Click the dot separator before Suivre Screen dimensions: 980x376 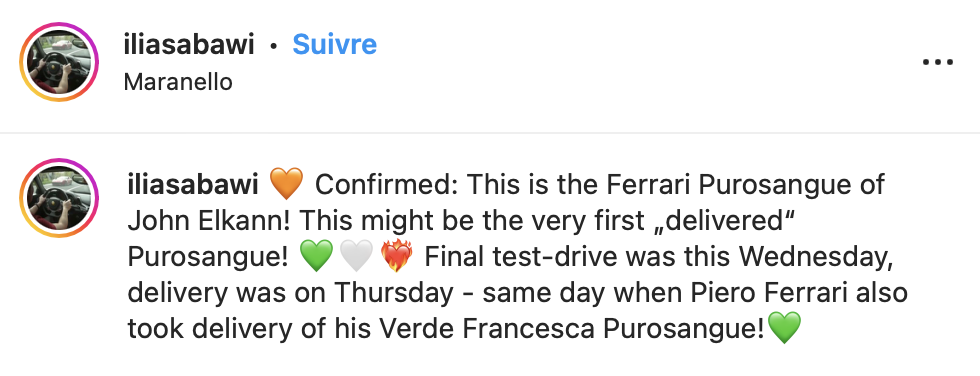click(273, 46)
